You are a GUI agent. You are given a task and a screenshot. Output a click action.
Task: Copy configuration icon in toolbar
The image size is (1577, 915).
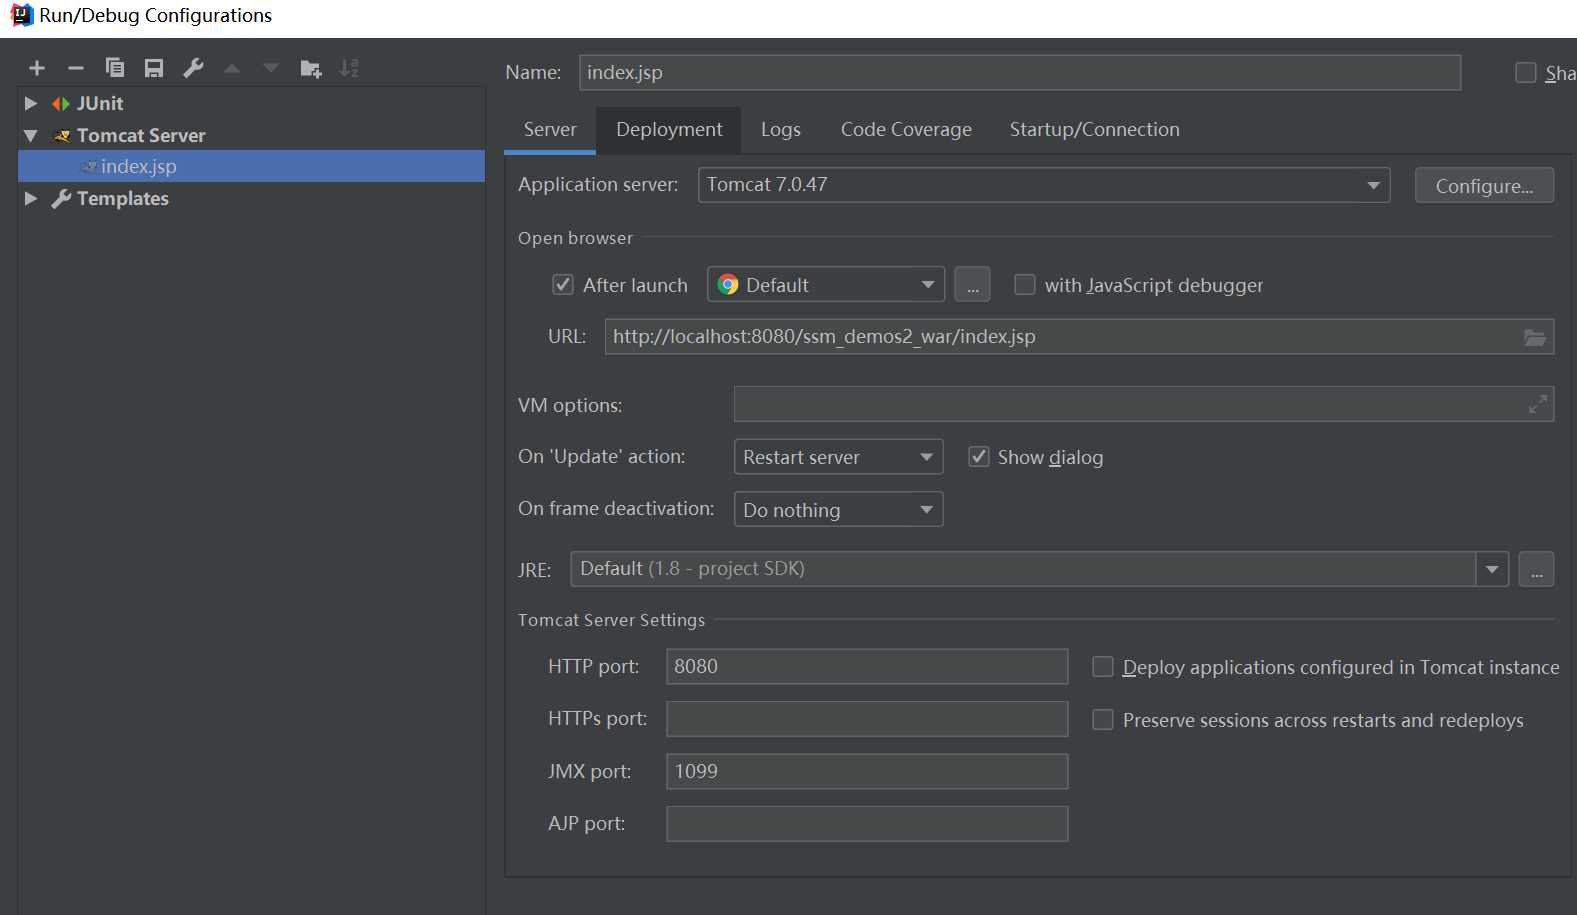115,68
